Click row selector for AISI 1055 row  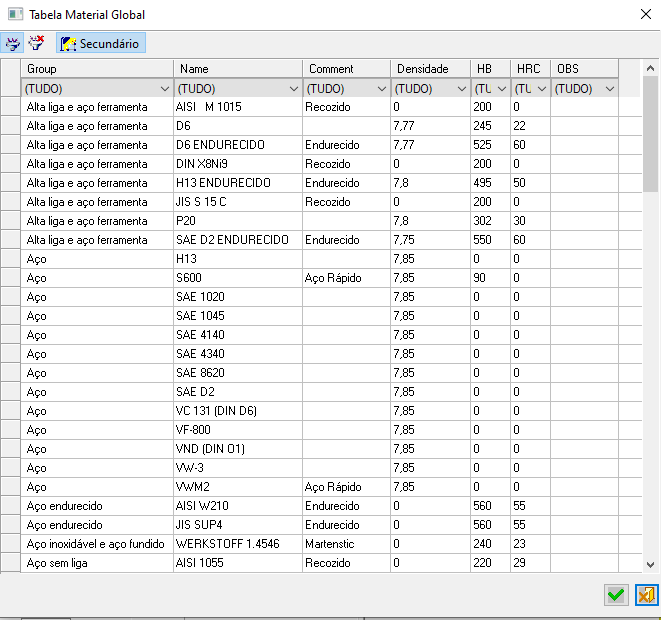[x=11, y=563]
